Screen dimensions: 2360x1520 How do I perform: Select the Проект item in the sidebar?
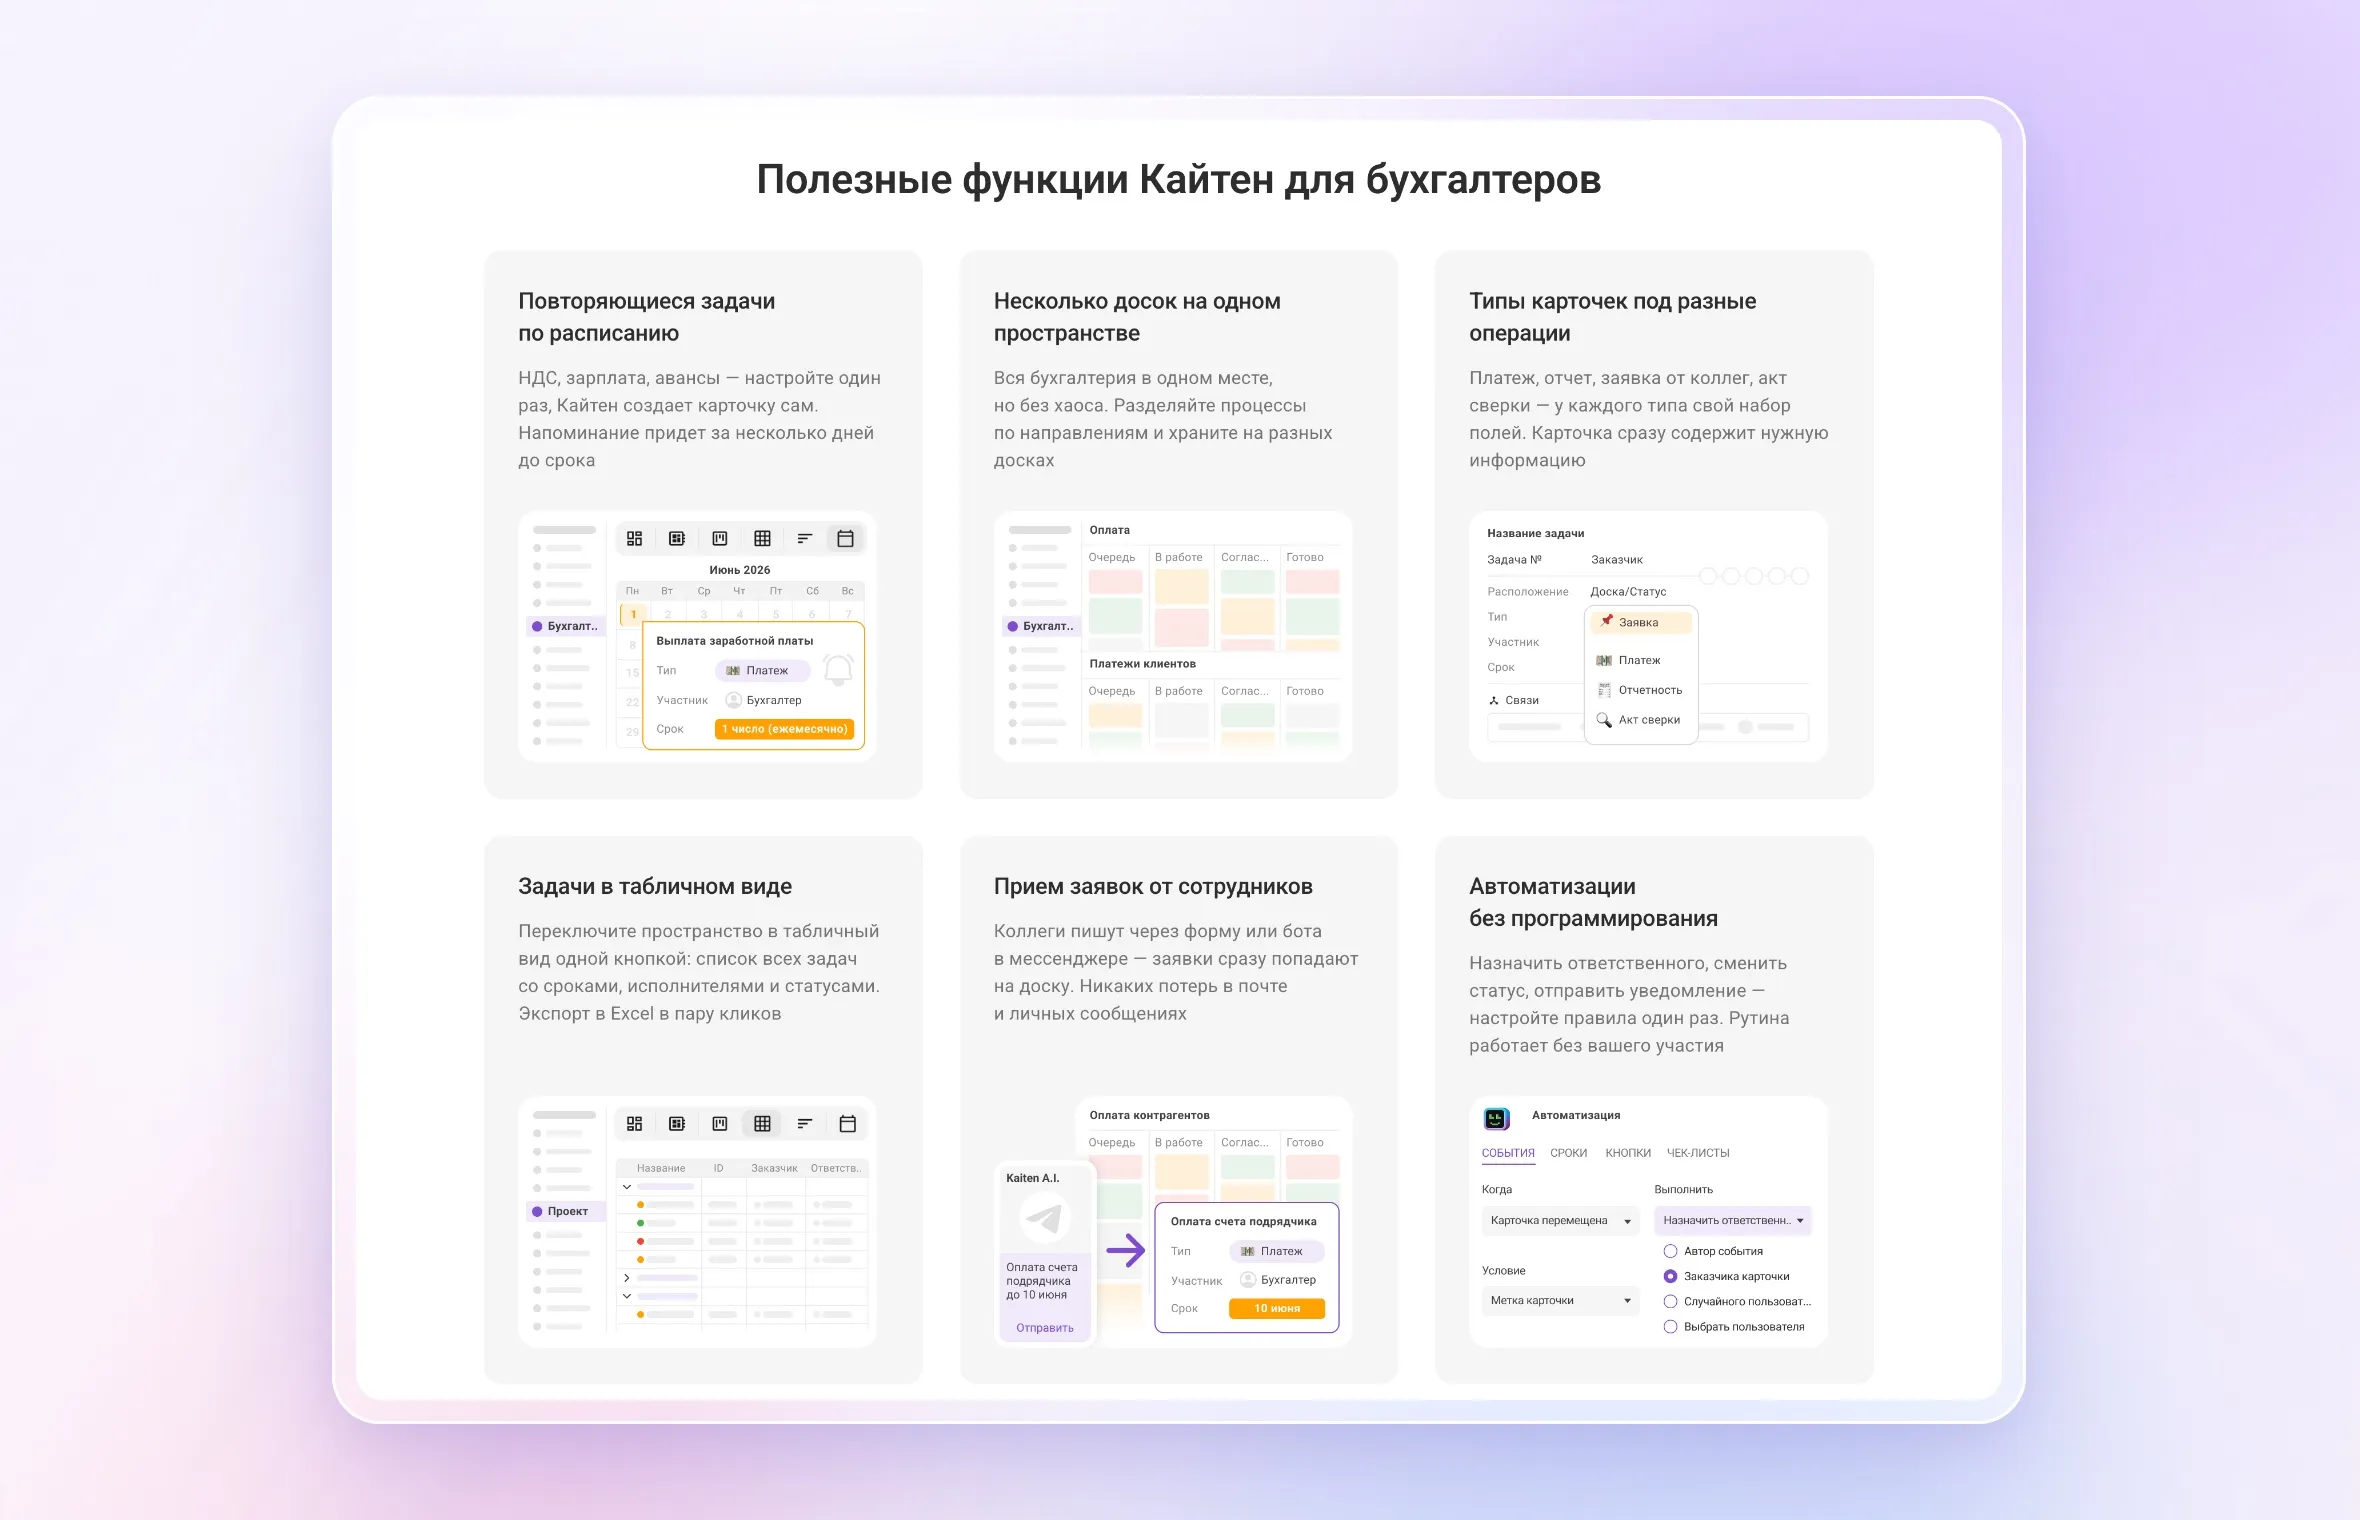[x=566, y=1211]
